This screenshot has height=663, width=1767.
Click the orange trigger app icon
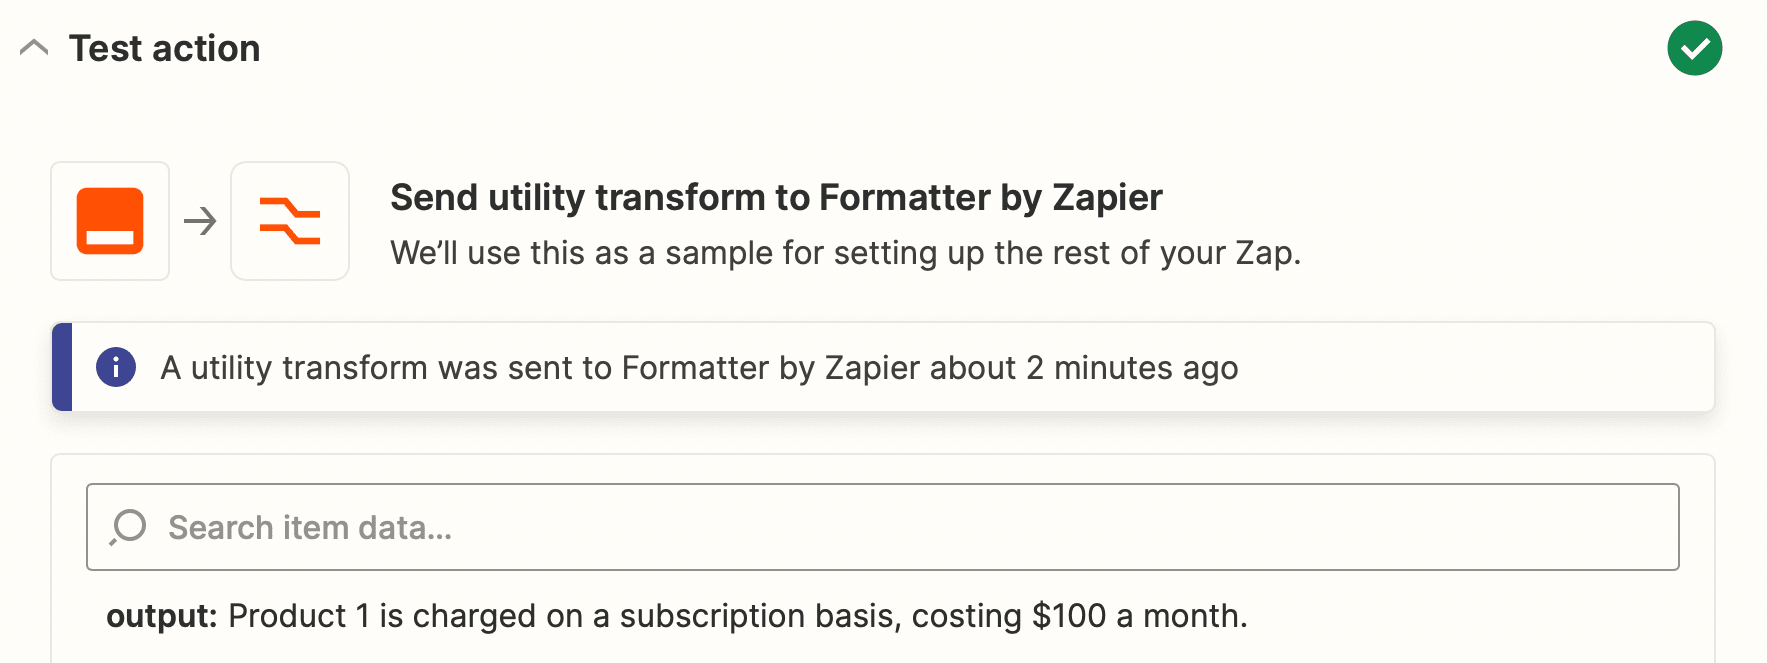110,221
